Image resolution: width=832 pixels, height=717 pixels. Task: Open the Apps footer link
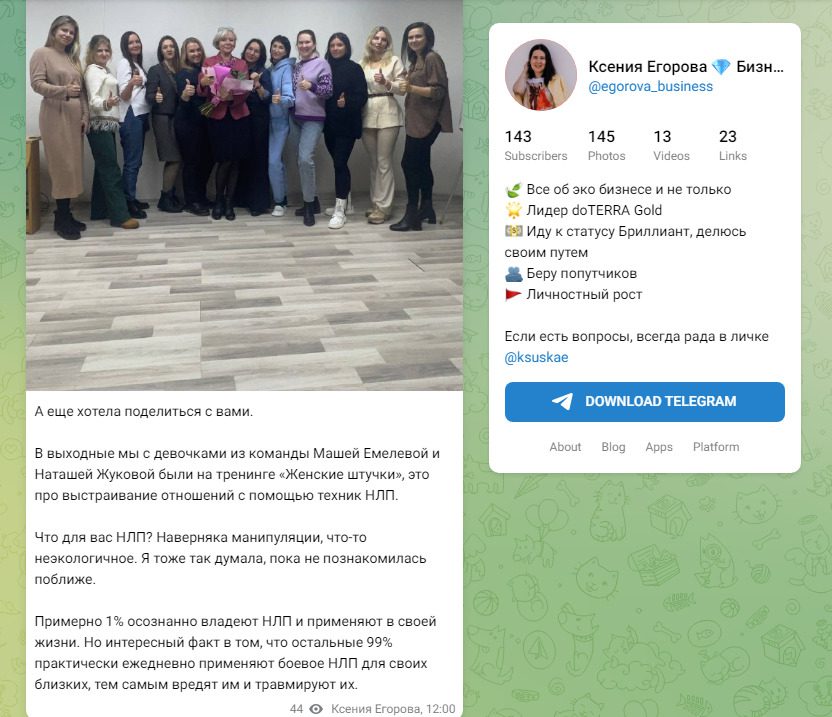click(659, 447)
